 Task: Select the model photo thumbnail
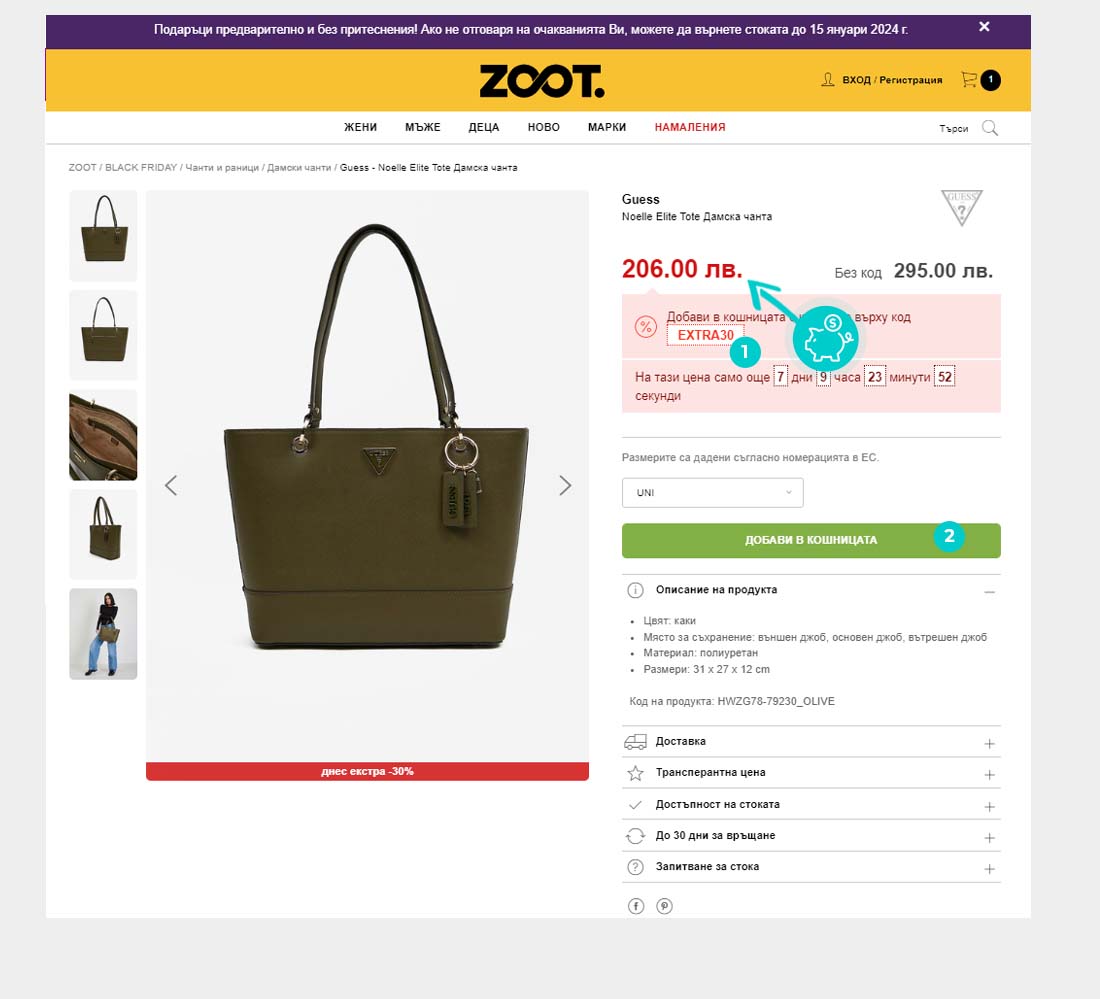(x=103, y=634)
